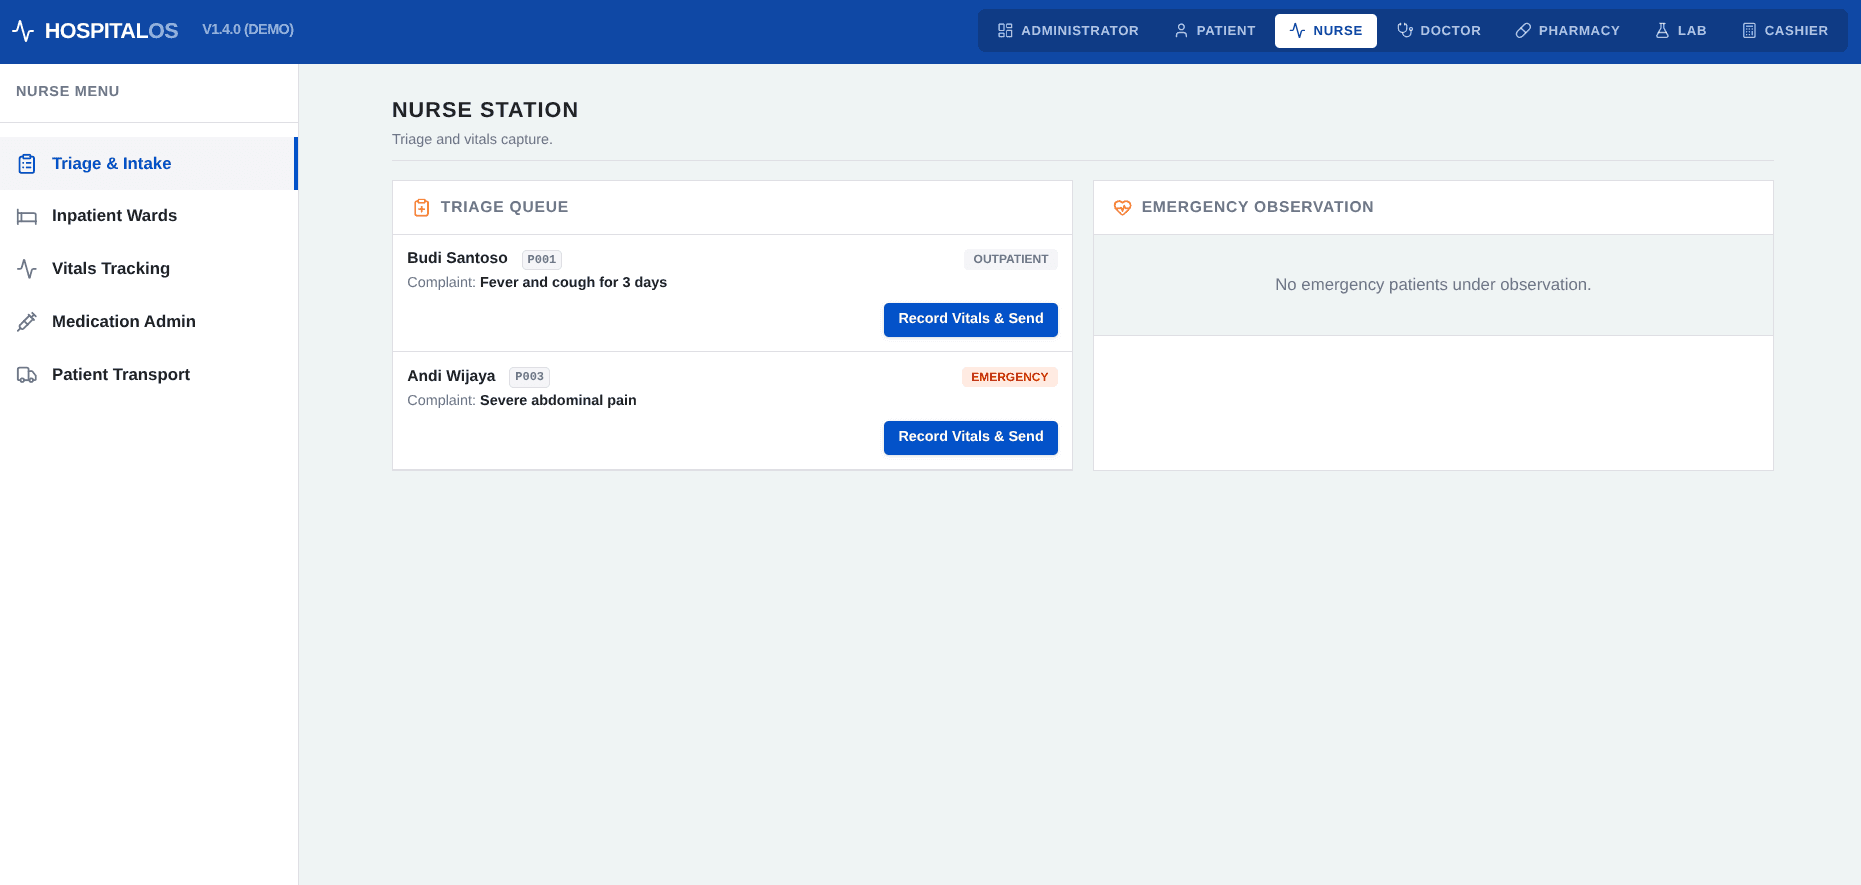Image resolution: width=1861 pixels, height=885 pixels.
Task: Click the P003 patient ID badge
Action: click(x=529, y=377)
